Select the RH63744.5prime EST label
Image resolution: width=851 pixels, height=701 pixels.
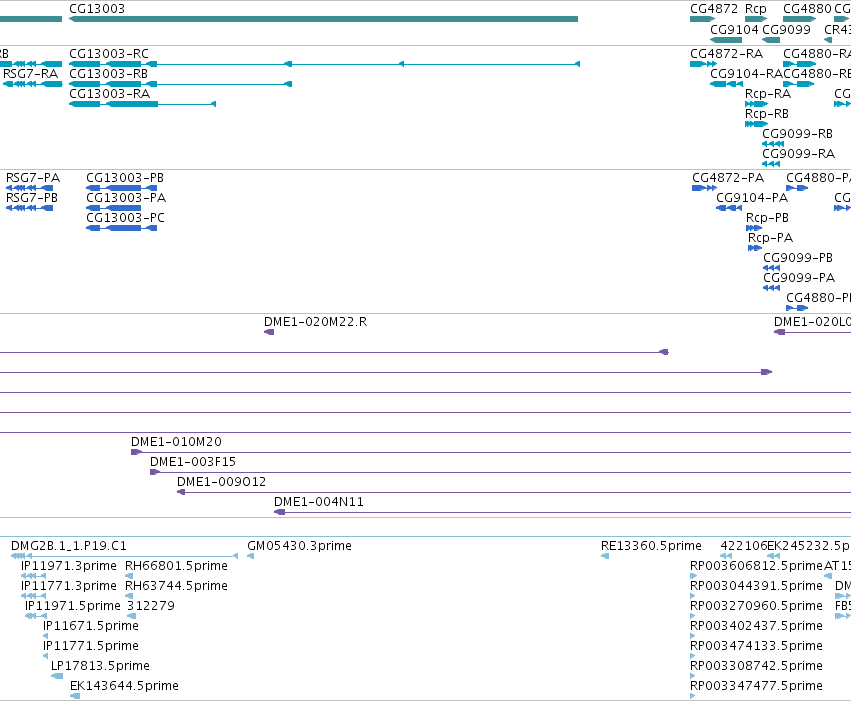pos(176,587)
